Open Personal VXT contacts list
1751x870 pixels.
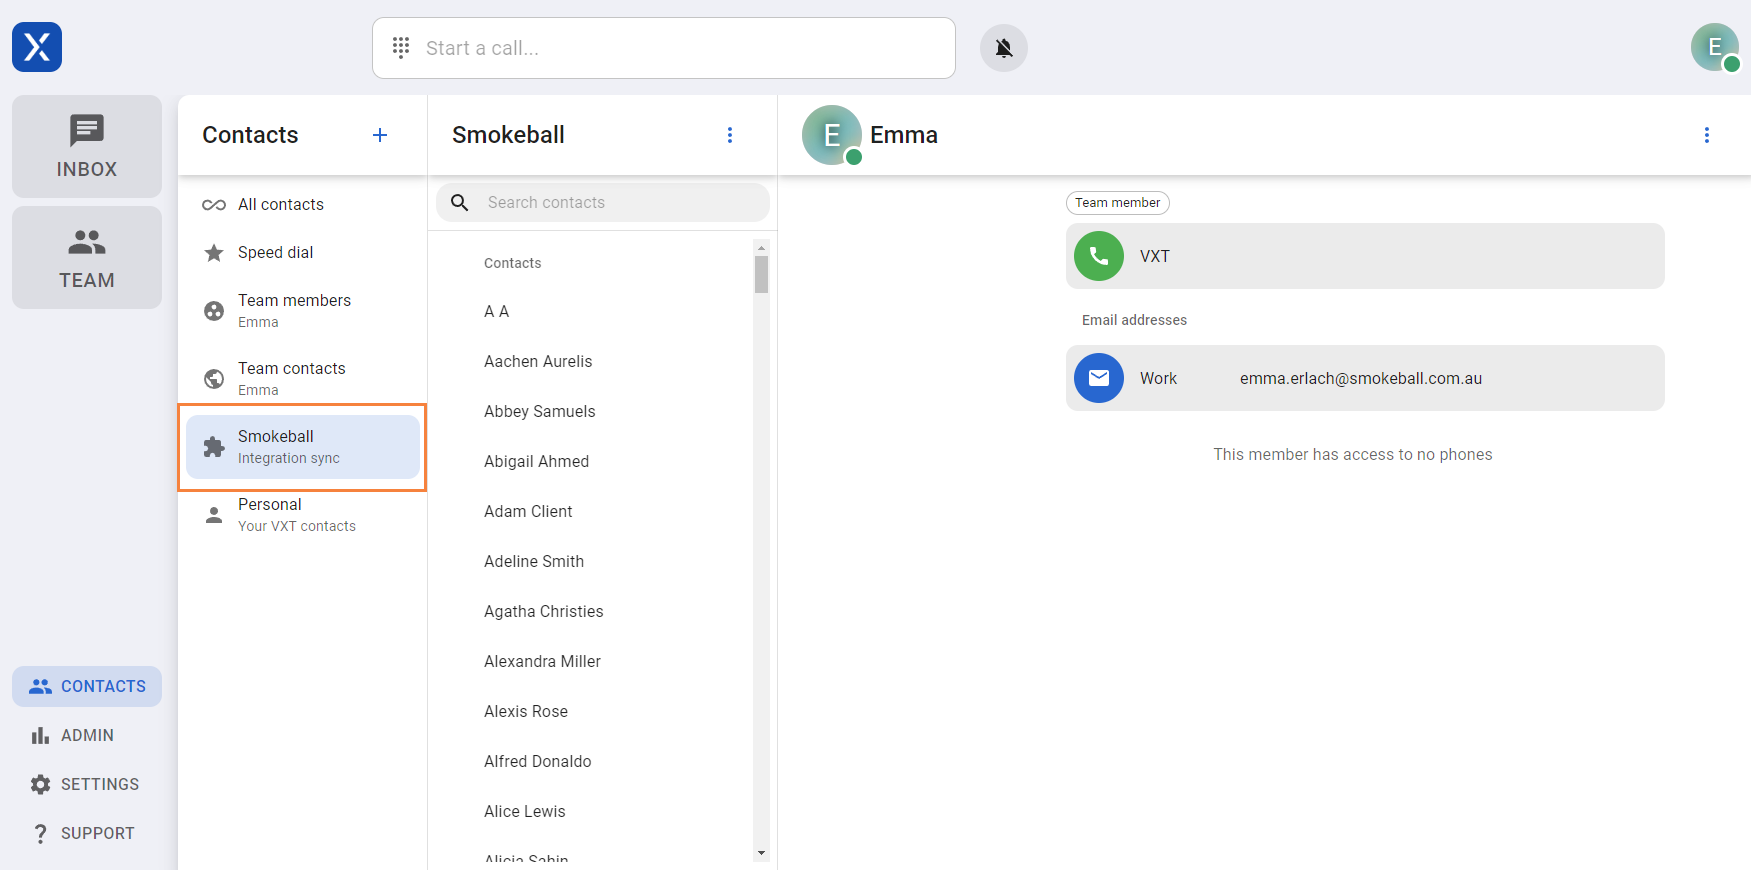[x=302, y=514]
